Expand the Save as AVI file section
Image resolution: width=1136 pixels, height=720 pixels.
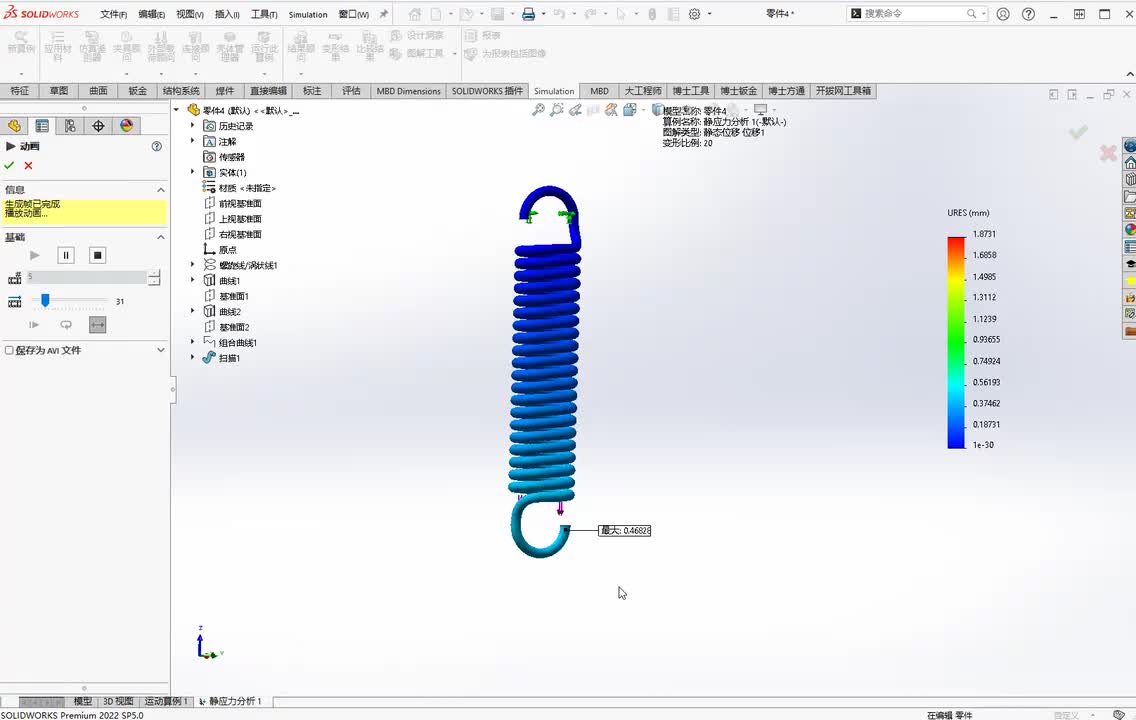coord(161,350)
